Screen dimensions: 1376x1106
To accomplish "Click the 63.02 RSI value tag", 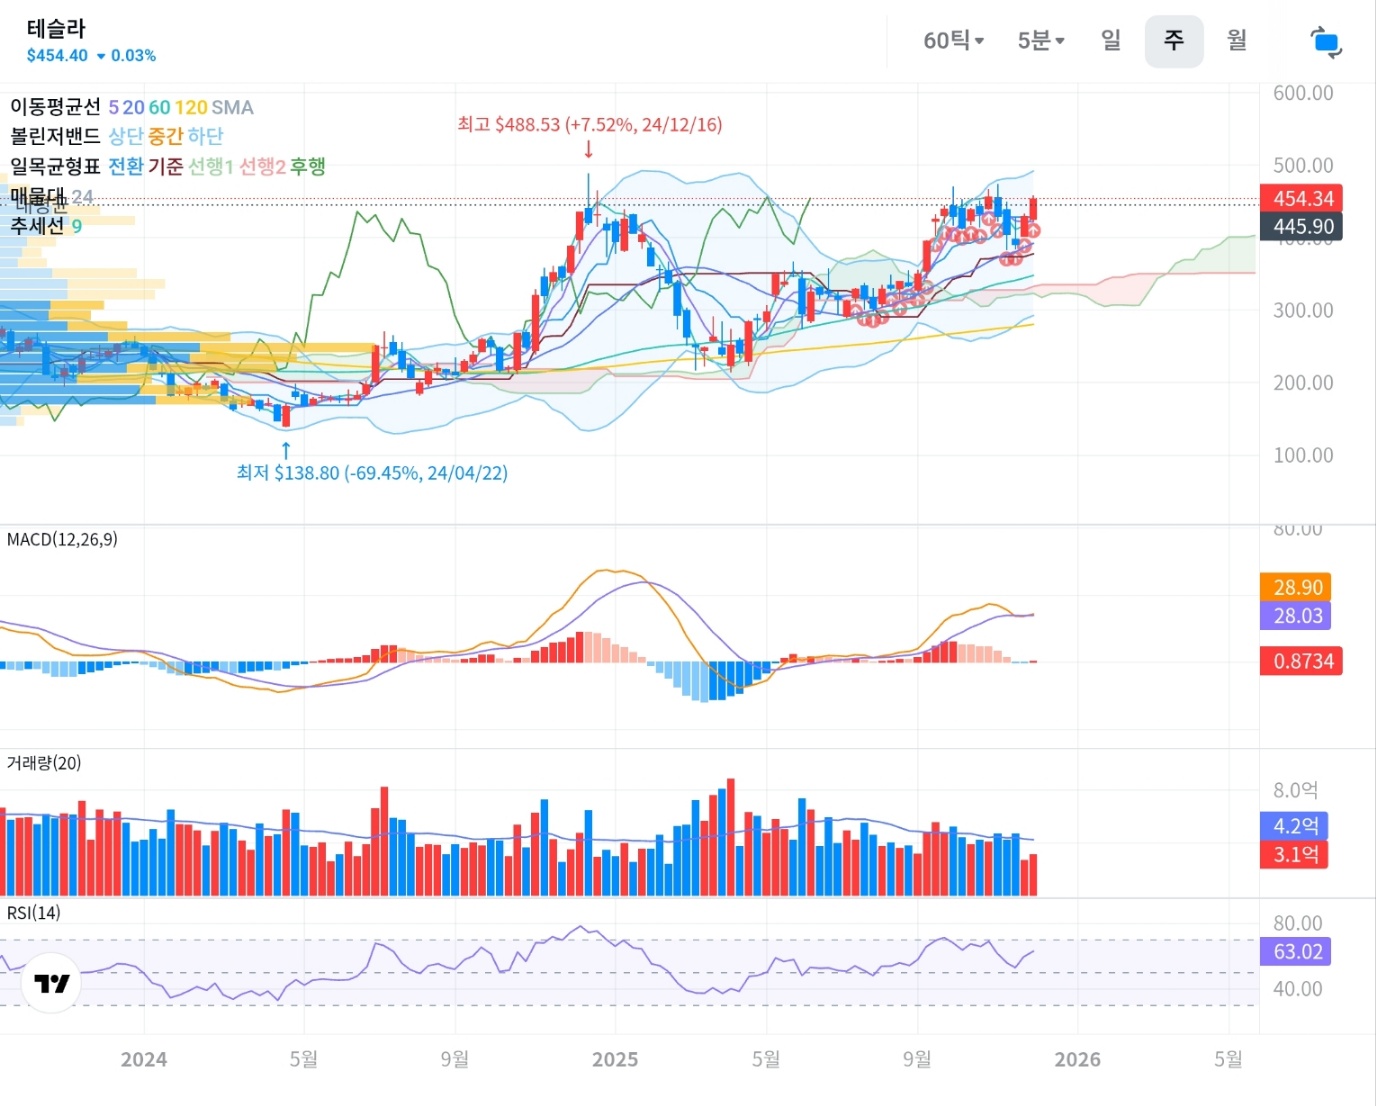I will coord(1297,951).
